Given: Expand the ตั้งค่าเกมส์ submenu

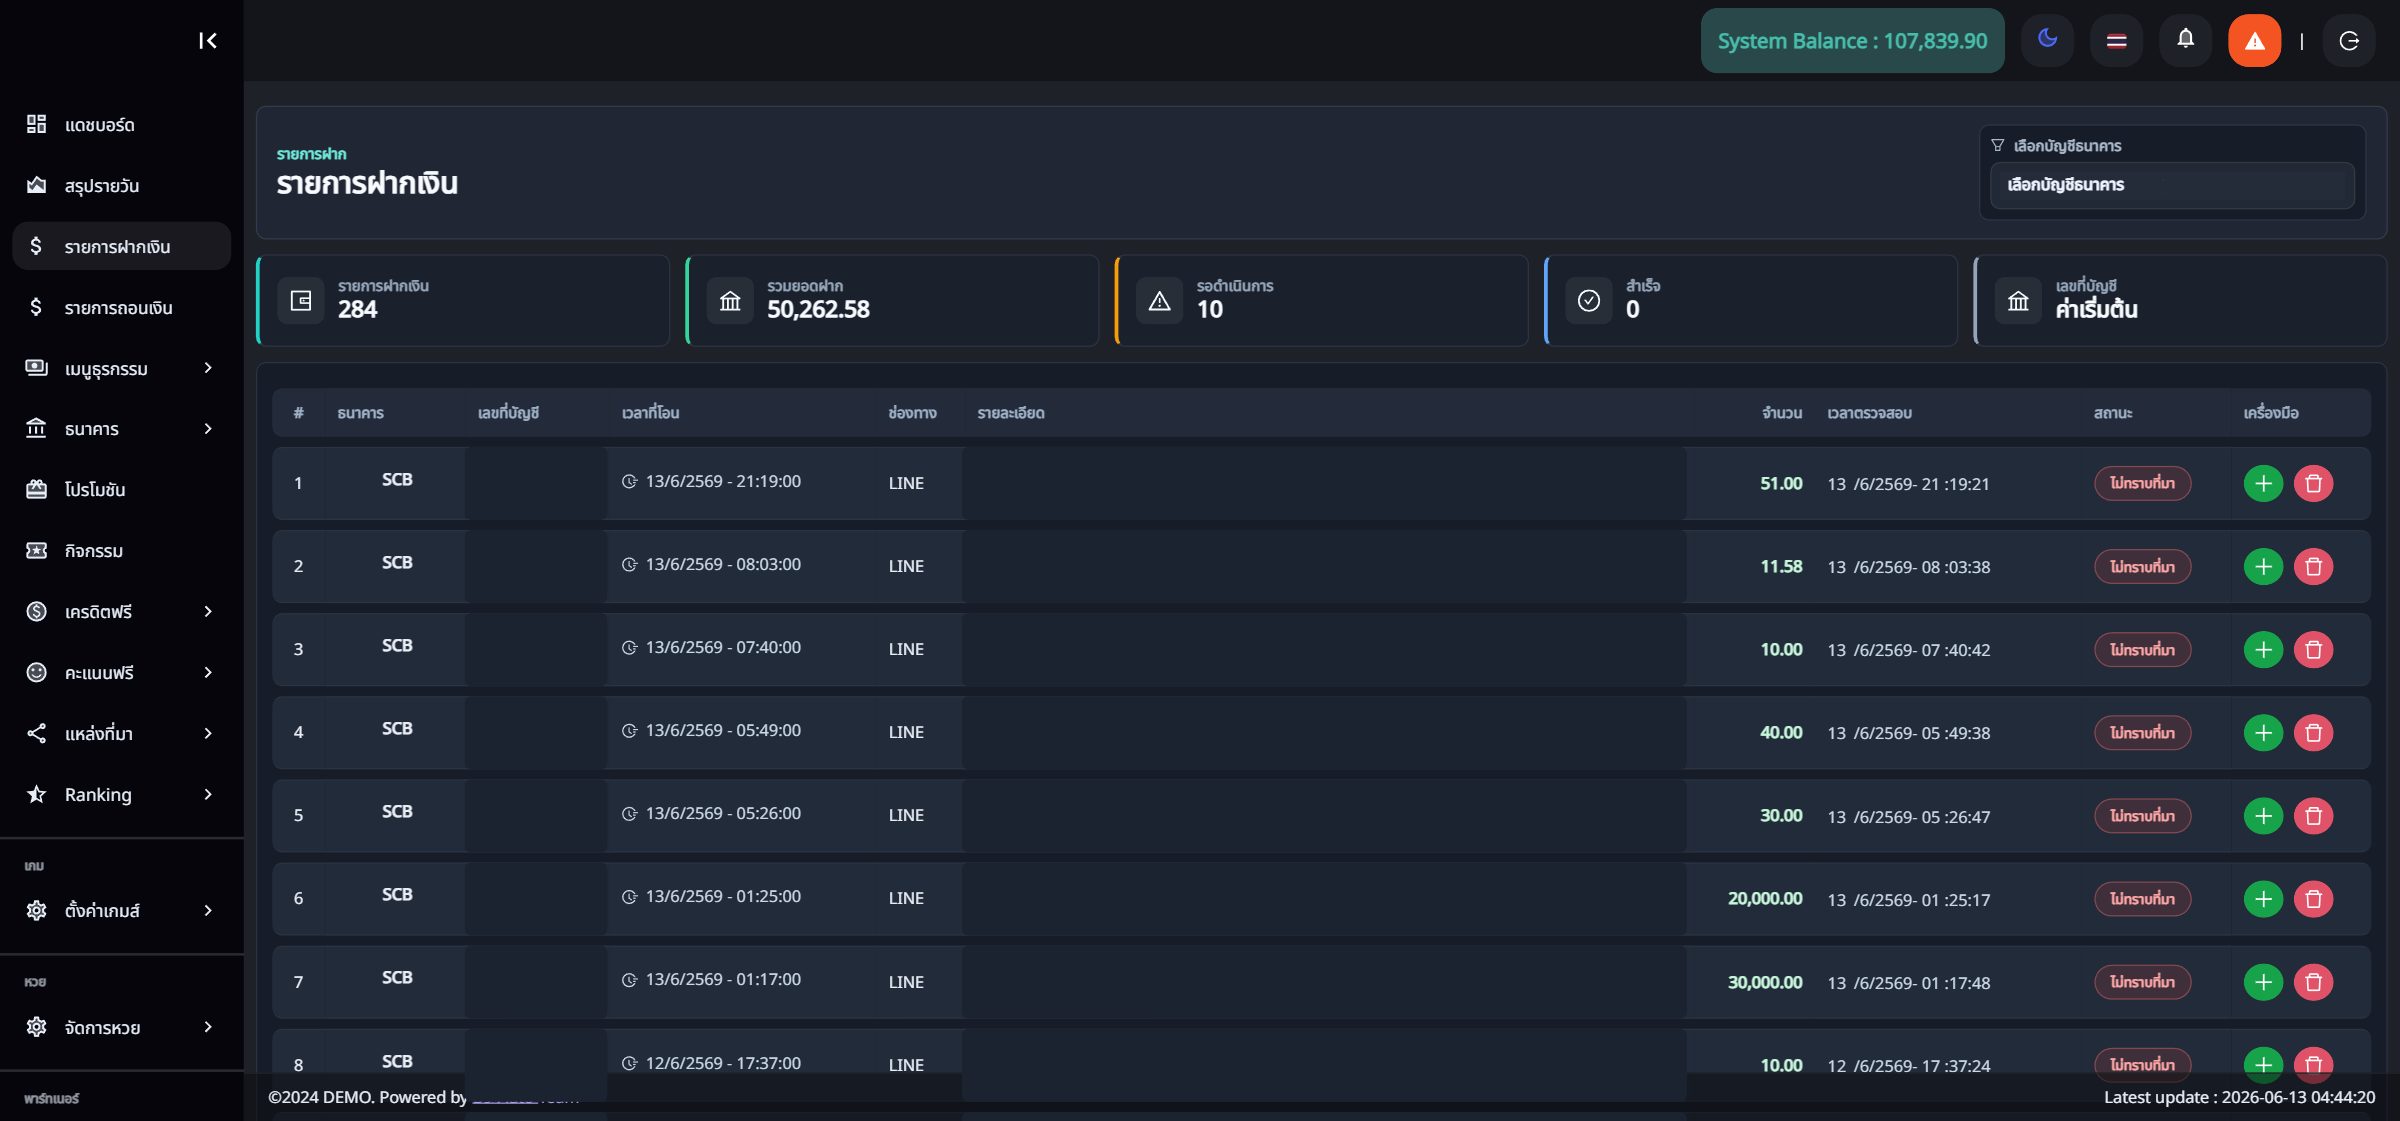Looking at the screenshot, I should 121,911.
